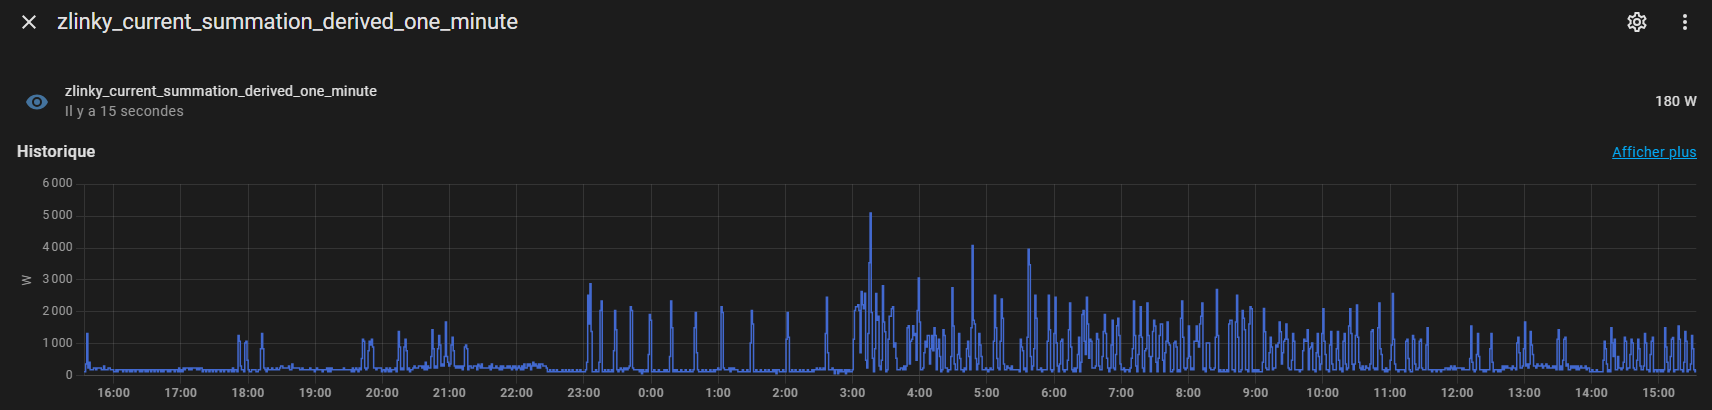Click the 3 000 y-axis label
Screen dimensions: 1712x410
(58, 279)
